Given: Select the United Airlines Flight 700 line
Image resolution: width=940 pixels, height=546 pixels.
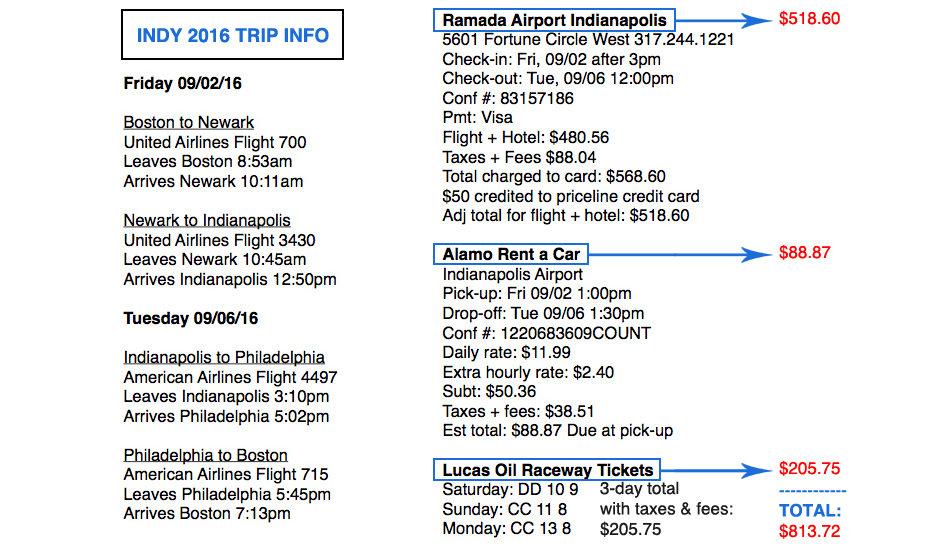Looking at the screenshot, I should (215, 143).
